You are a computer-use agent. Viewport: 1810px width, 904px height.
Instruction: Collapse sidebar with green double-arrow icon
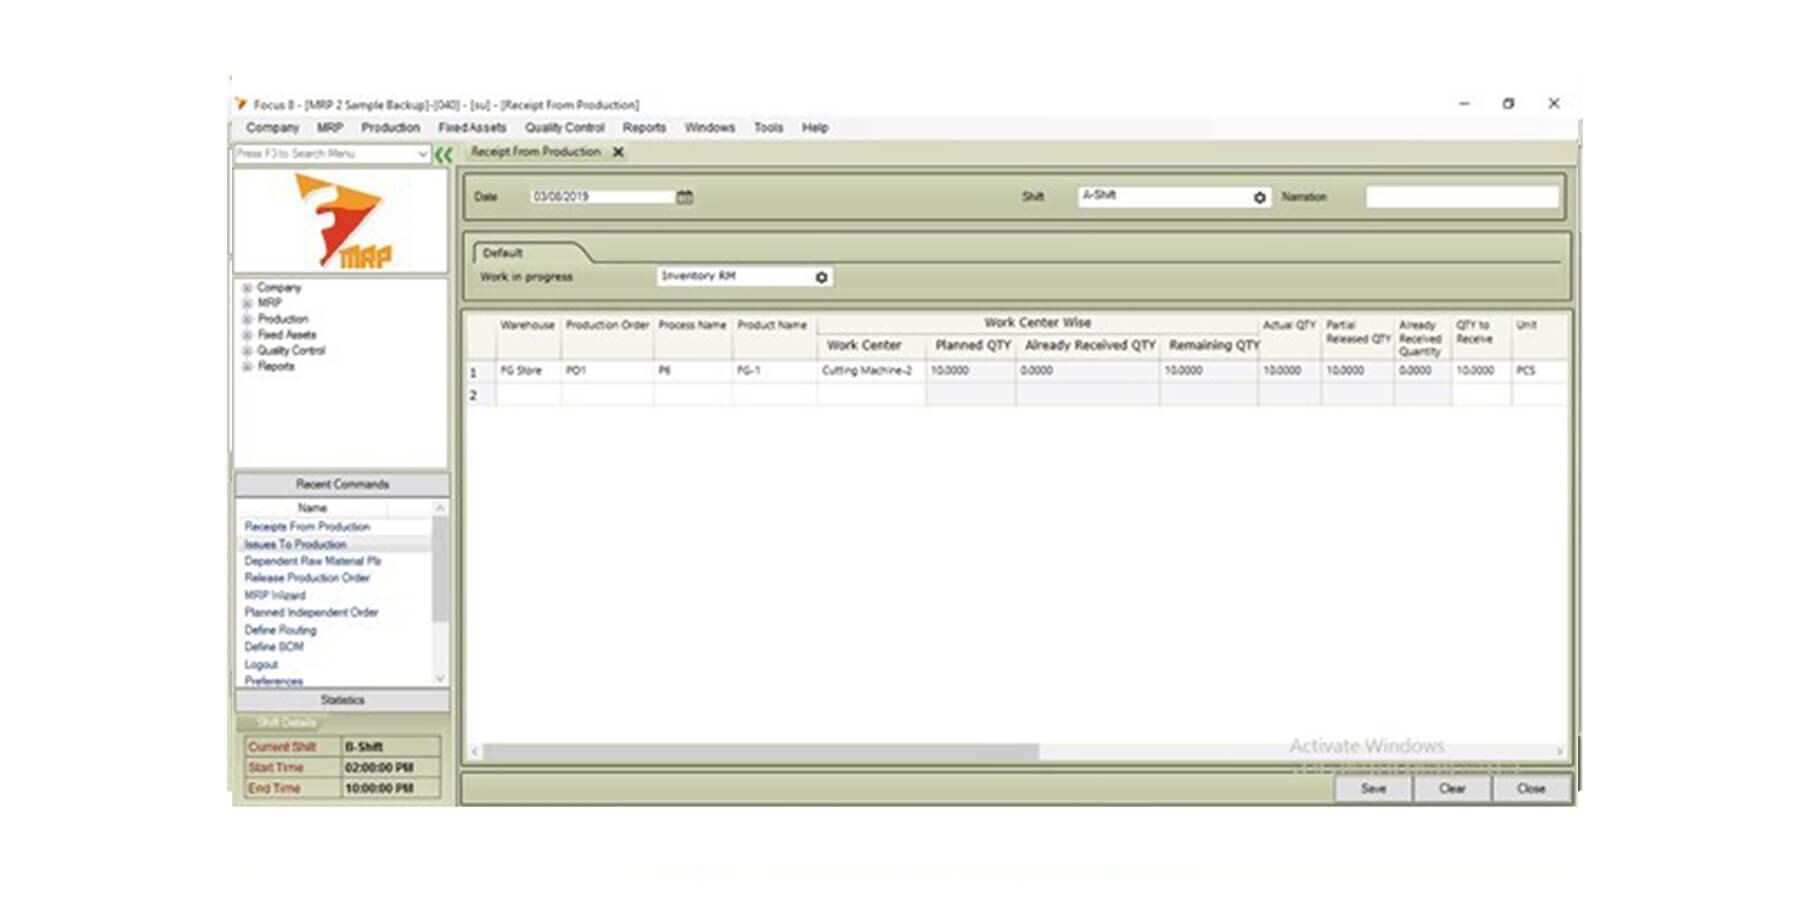[x=444, y=154]
